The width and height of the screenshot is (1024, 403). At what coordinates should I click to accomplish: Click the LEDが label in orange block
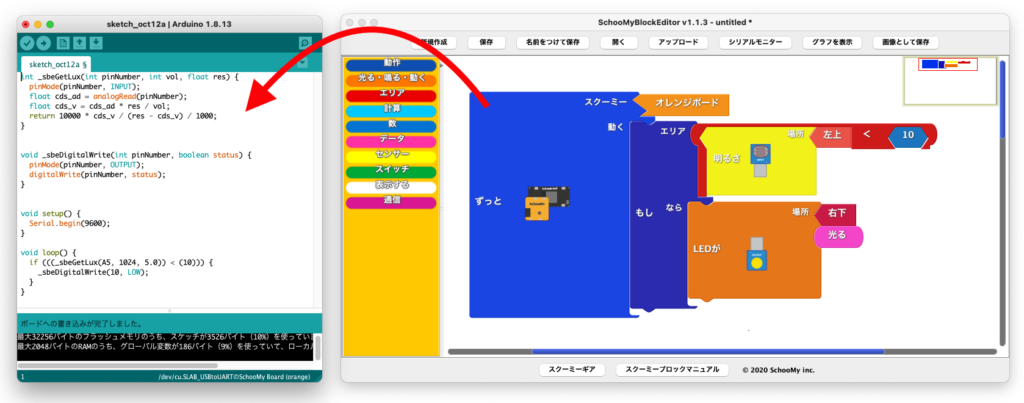click(707, 248)
